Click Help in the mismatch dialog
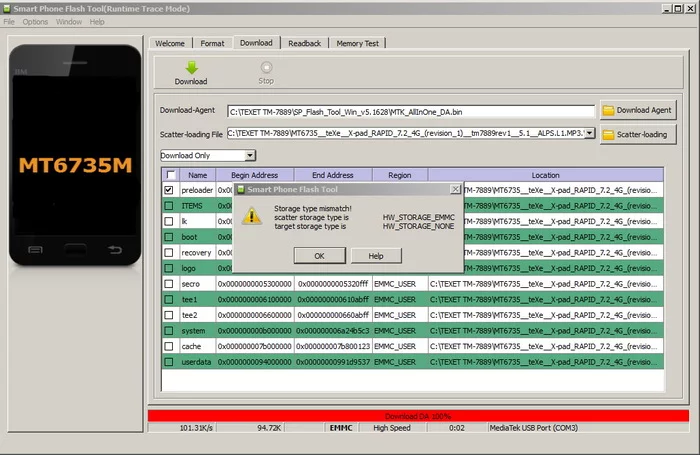 (x=376, y=256)
